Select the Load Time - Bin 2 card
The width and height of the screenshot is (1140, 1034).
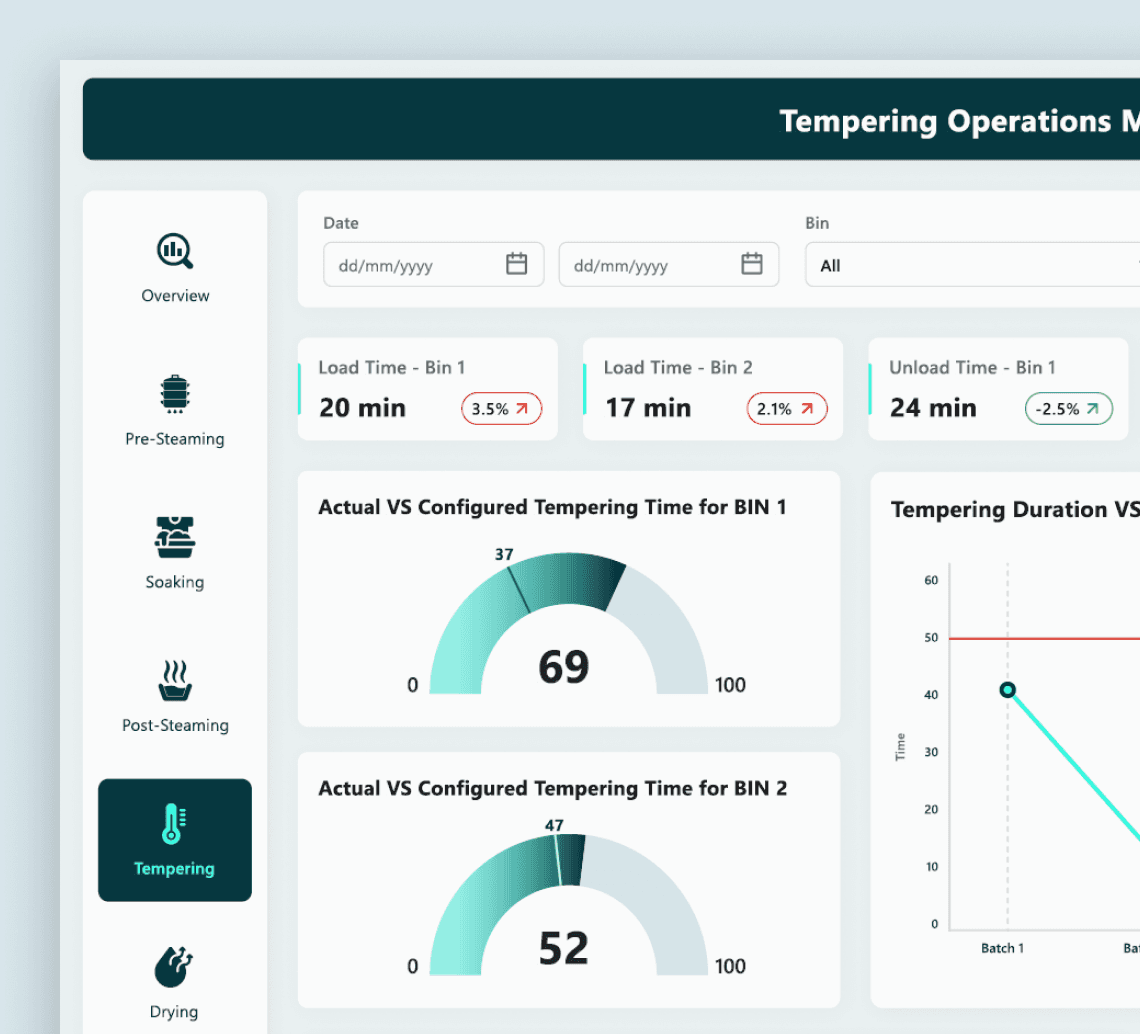712,389
